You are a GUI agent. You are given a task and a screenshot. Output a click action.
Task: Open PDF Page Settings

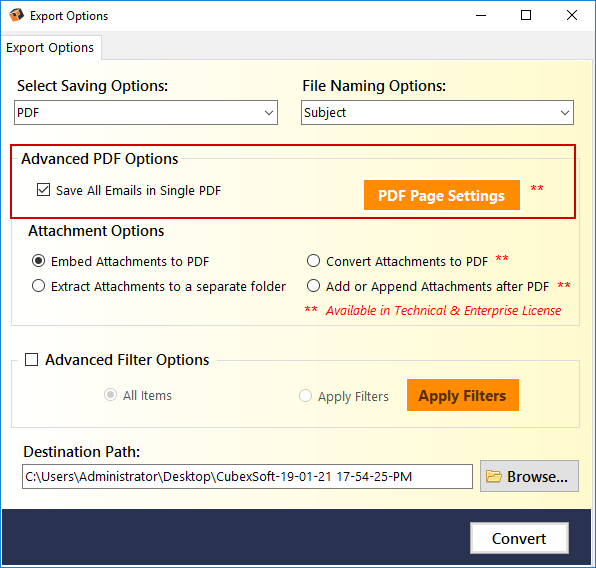(x=442, y=195)
